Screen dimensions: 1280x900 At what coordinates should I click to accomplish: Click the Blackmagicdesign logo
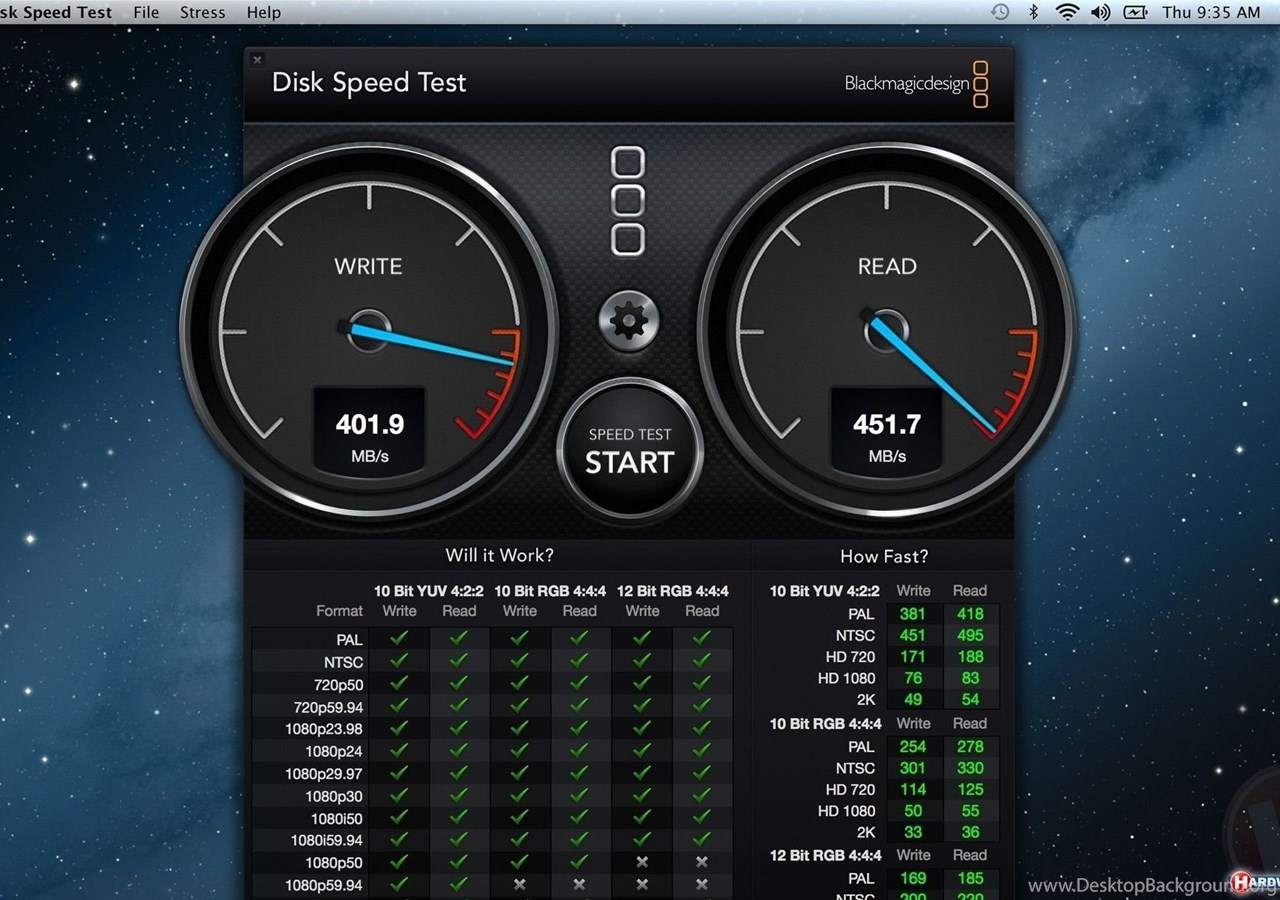click(917, 84)
